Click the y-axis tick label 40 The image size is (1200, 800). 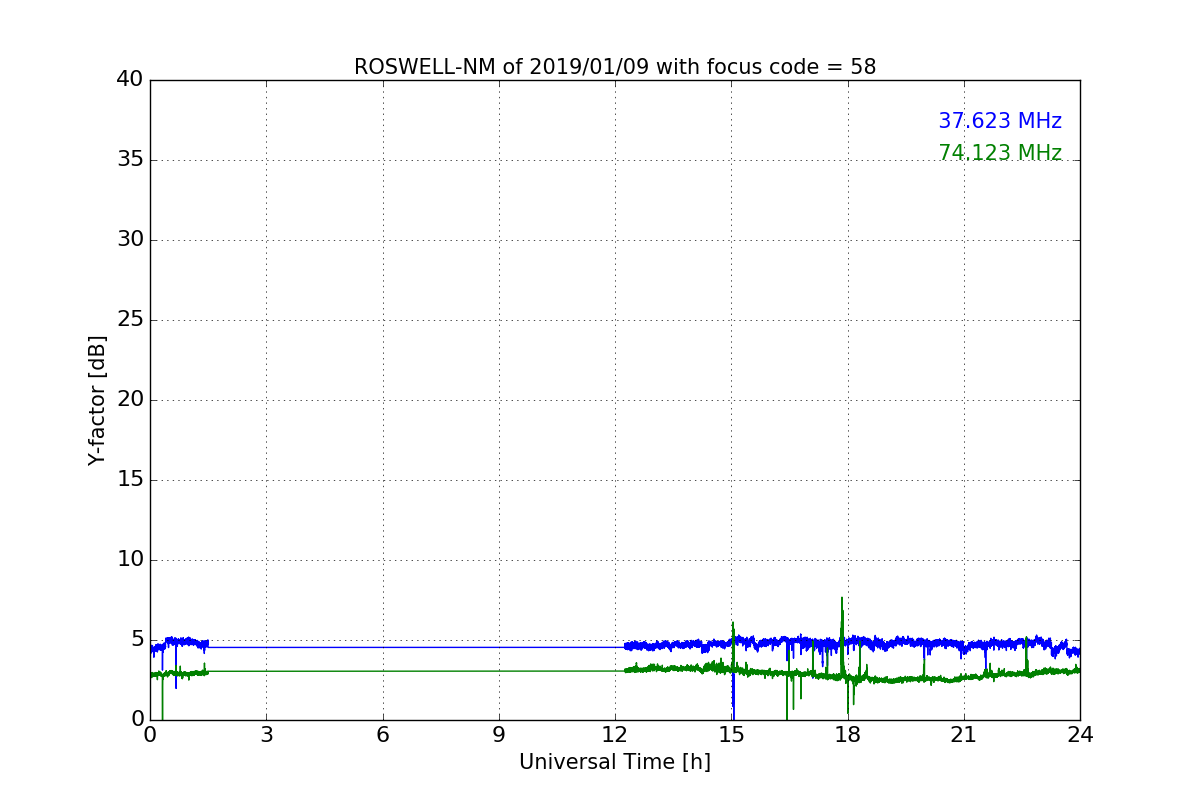(130, 79)
